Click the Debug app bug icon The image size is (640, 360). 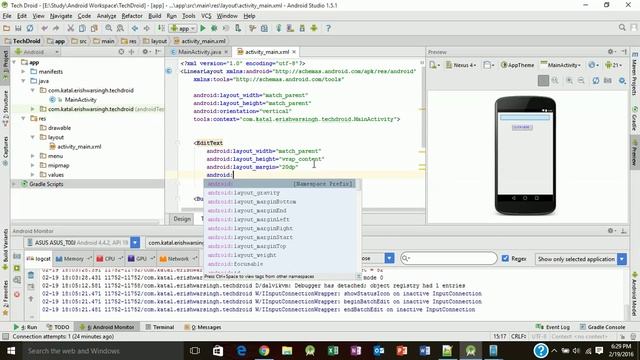pyautogui.click(x=214, y=28)
